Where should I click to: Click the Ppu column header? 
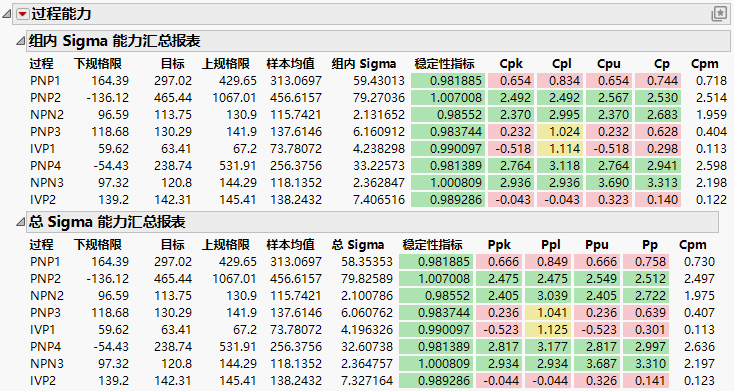(597, 244)
